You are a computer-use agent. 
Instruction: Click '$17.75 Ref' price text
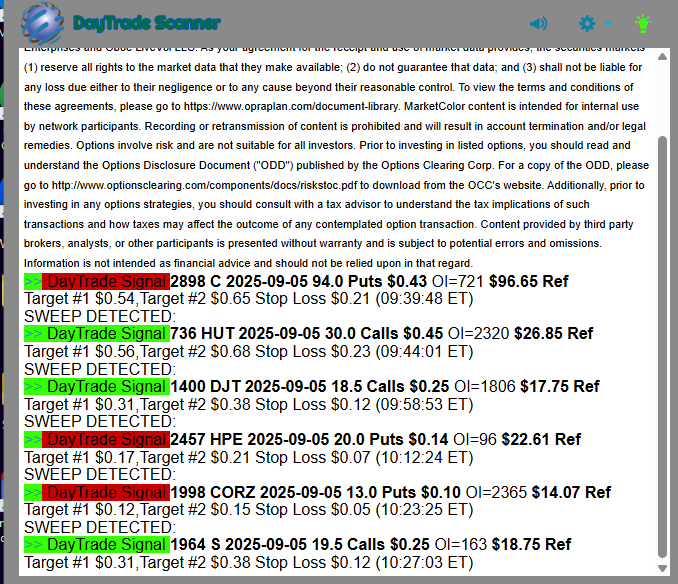click(x=560, y=386)
